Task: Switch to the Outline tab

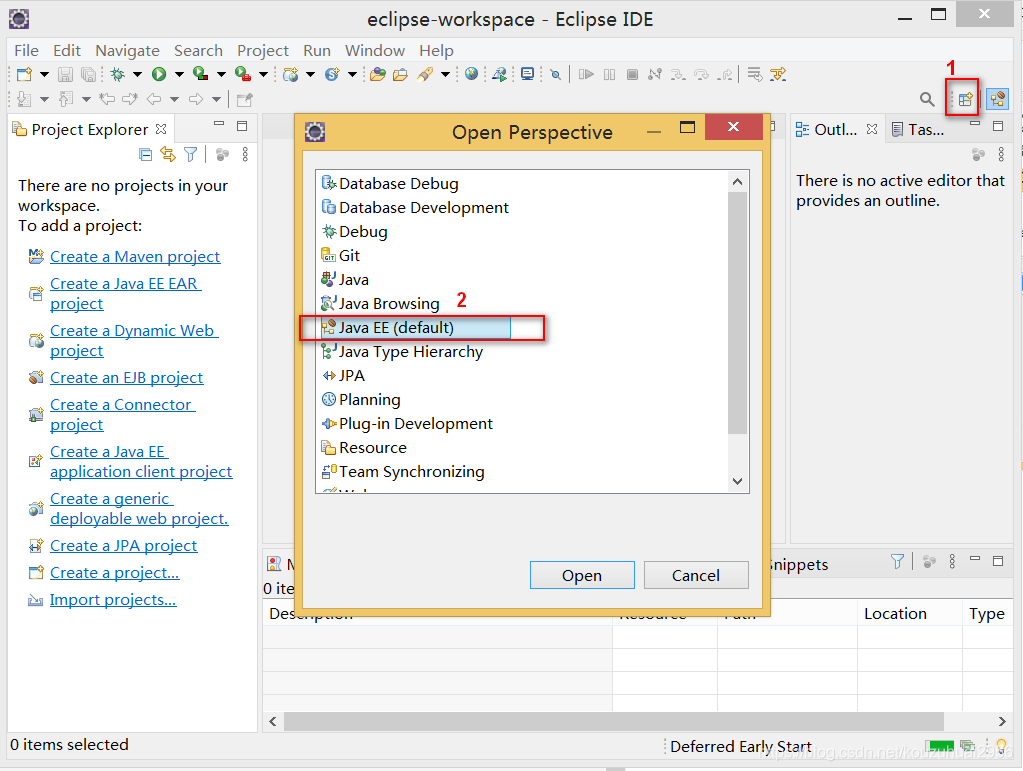Action: tap(836, 130)
